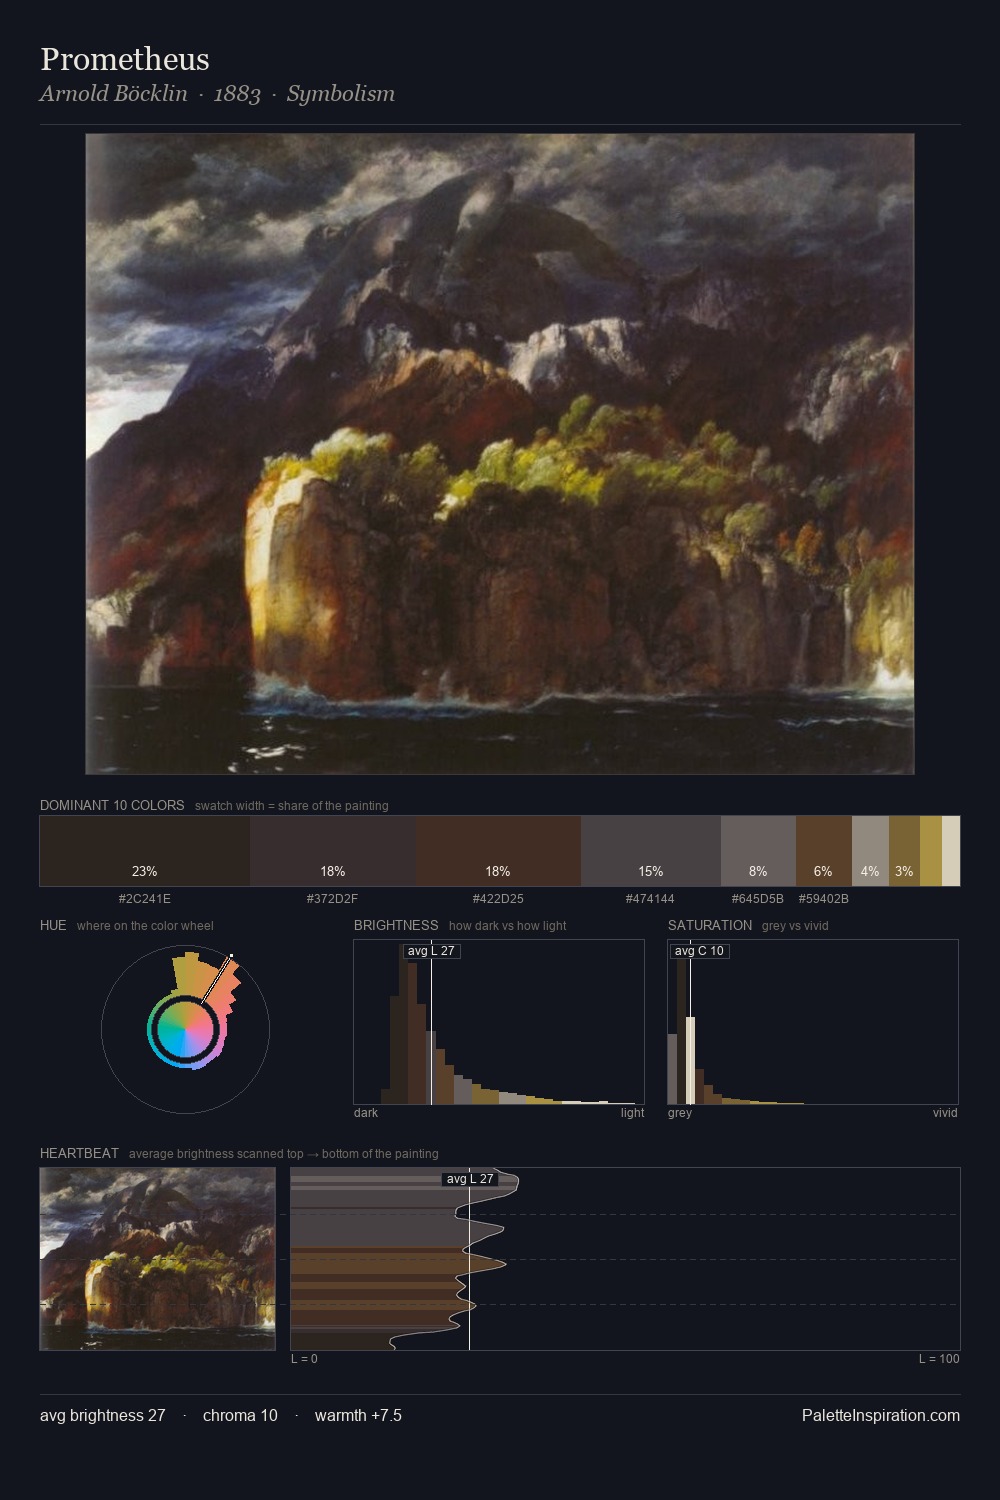
Task: Select the rightmost cream swatch in palette
Action: tap(951, 851)
